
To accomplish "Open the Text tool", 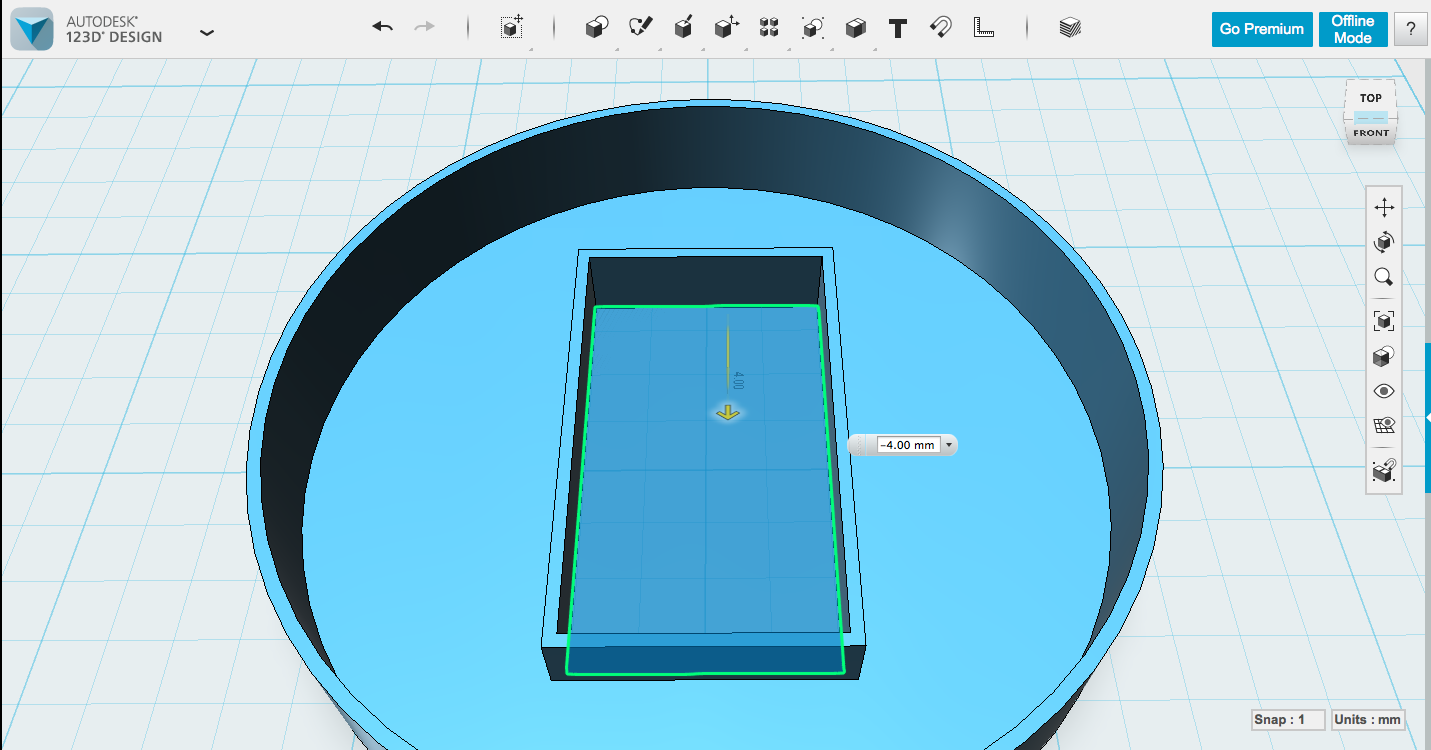I will click(x=897, y=28).
